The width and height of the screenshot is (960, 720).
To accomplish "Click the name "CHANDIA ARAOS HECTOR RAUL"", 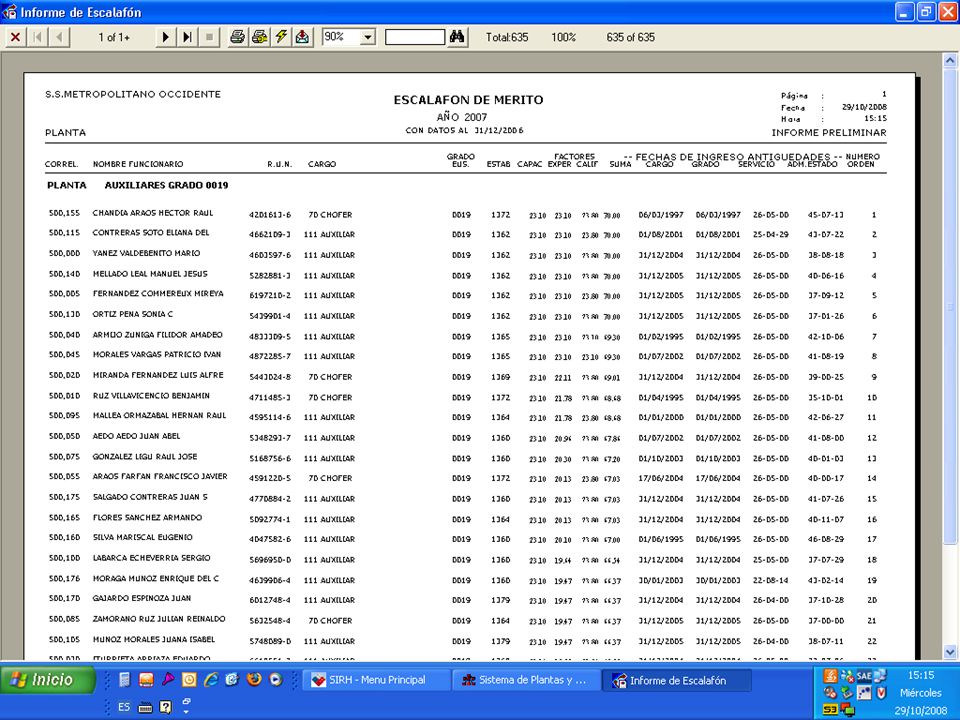I will pyautogui.click(x=153, y=213).
